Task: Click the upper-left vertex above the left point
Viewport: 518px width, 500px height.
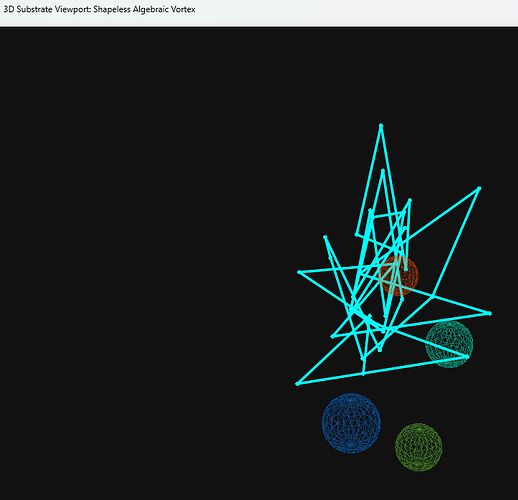Action: pos(325,237)
